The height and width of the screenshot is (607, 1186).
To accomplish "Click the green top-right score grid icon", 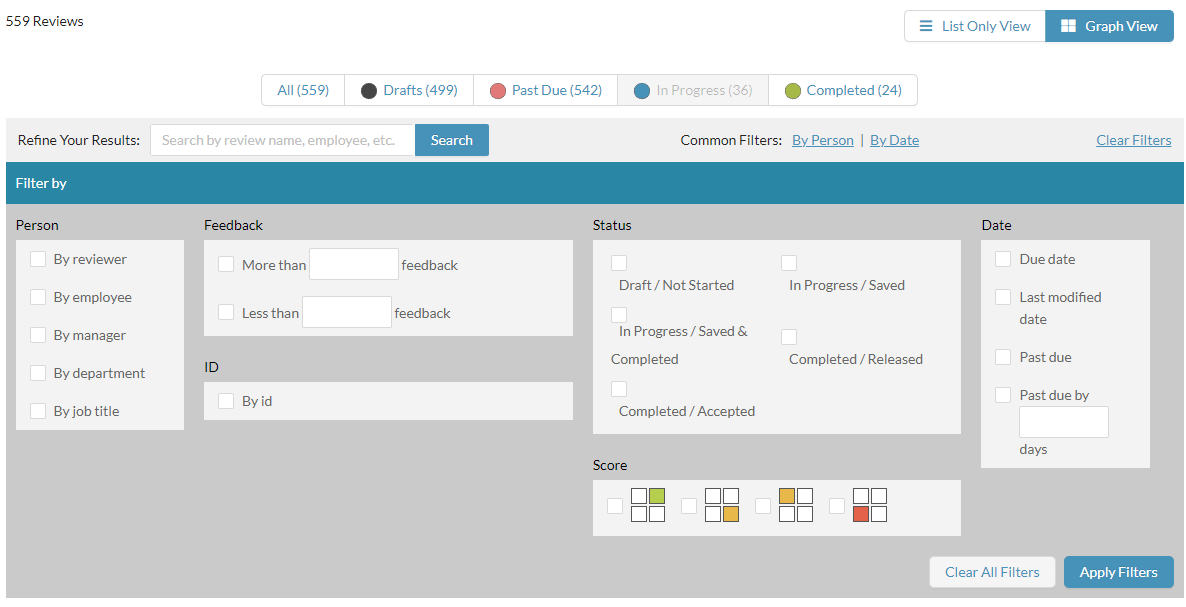I will (648, 505).
